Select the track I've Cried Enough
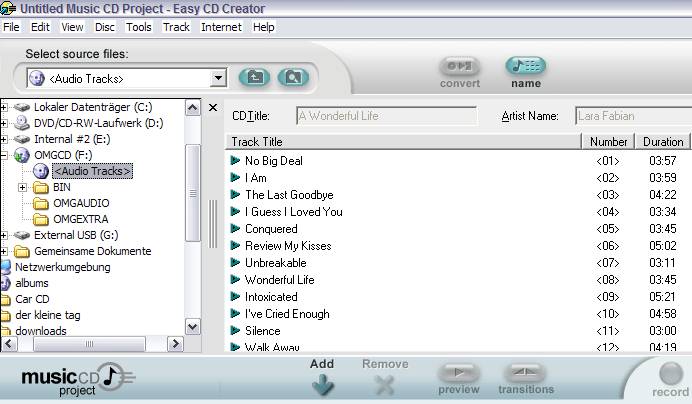Screen dimensions: 692x404 point(287,313)
